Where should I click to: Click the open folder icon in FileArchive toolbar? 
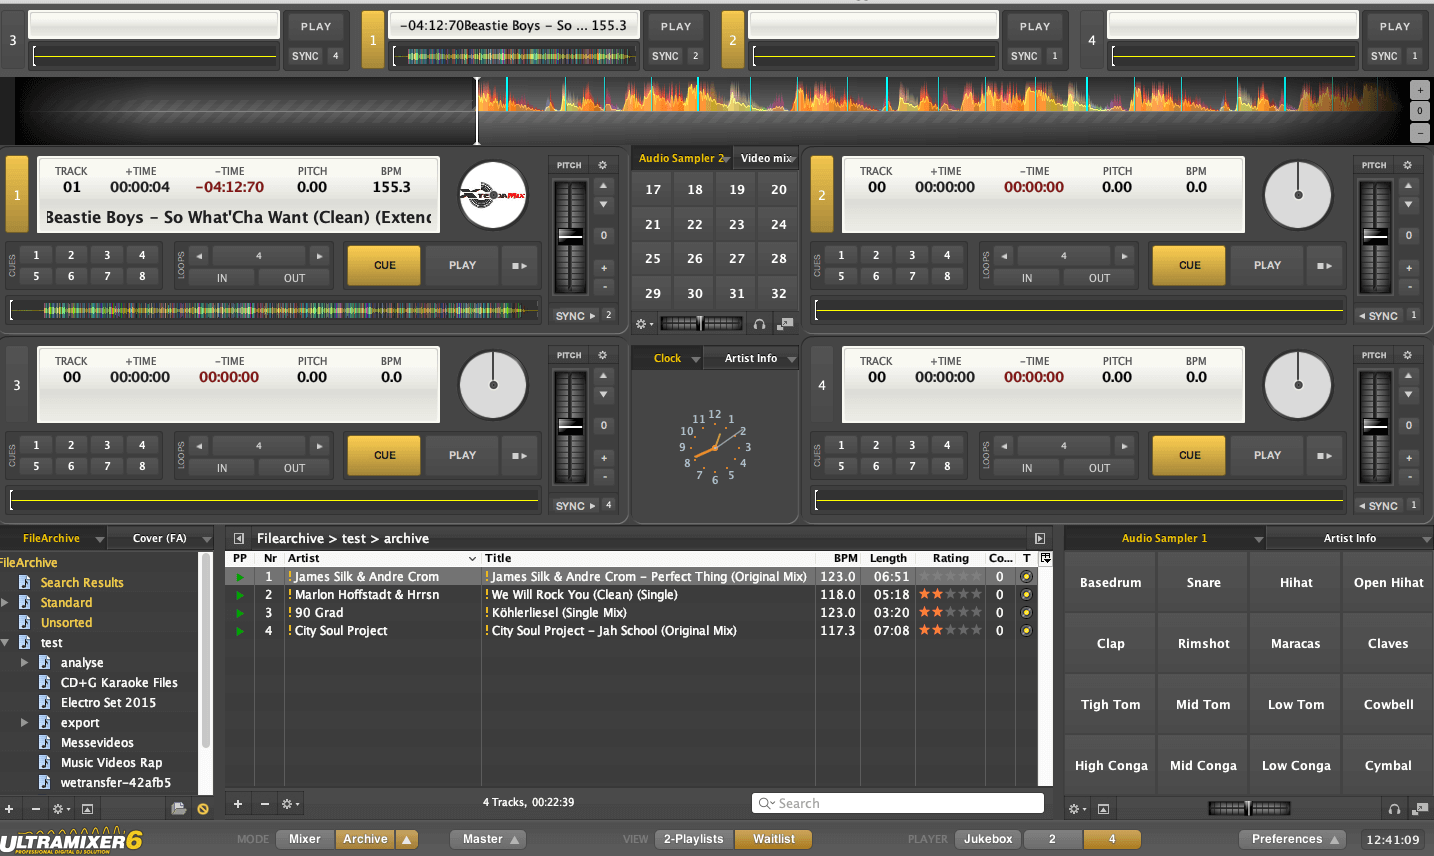pyautogui.click(x=178, y=809)
